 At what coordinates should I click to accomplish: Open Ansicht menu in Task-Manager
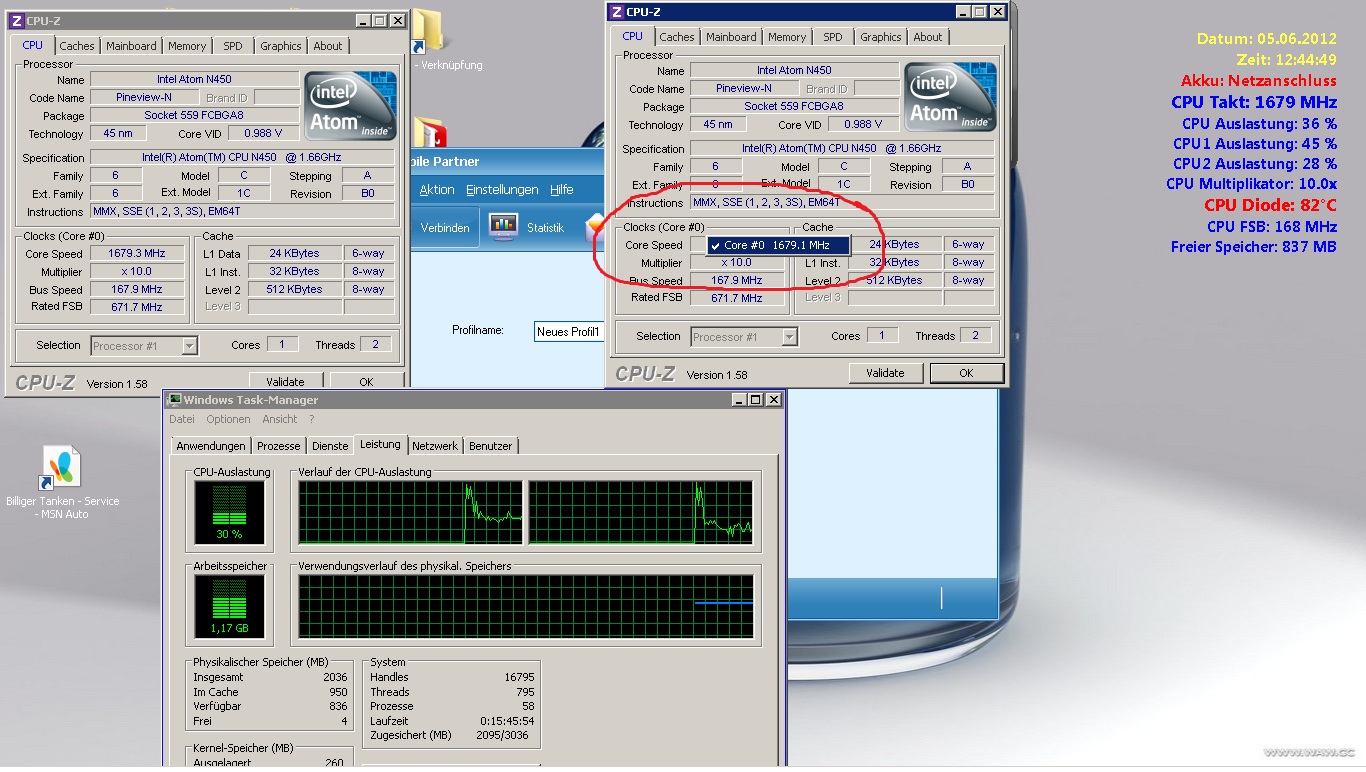280,419
